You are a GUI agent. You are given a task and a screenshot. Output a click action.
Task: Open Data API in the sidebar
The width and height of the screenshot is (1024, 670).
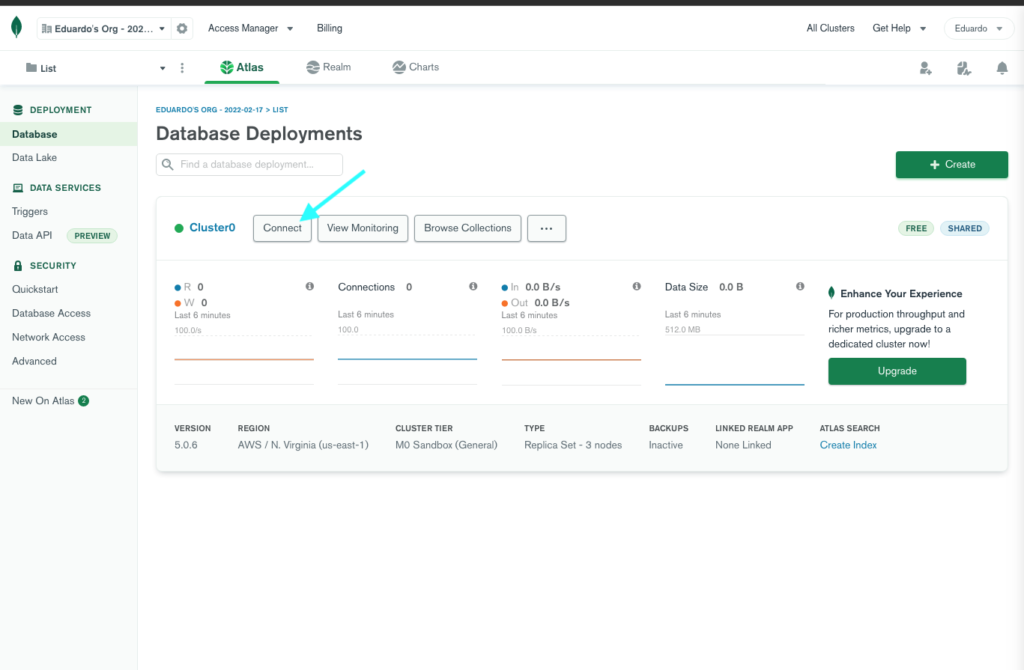[x=32, y=235]
